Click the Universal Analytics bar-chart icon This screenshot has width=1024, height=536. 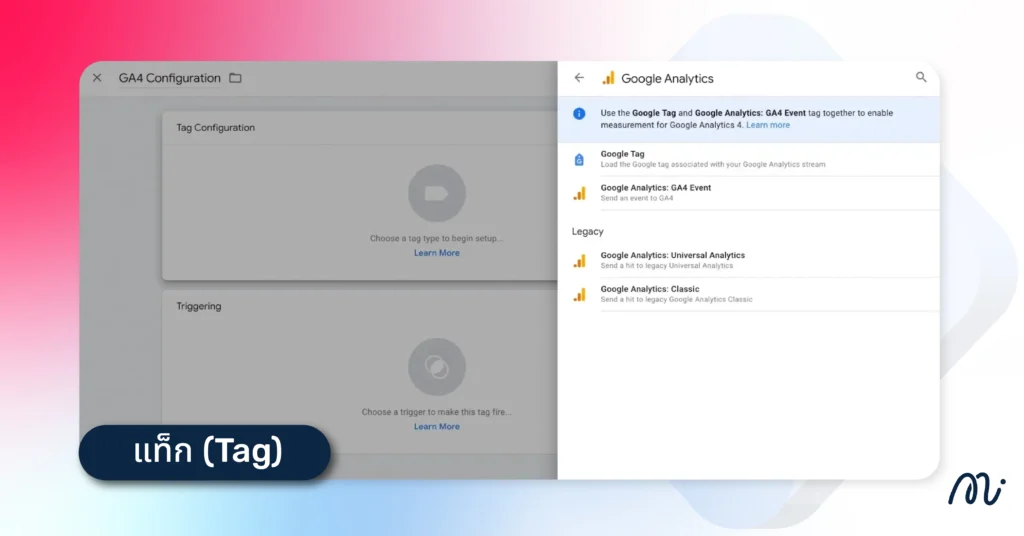click(x=580, y=261)
